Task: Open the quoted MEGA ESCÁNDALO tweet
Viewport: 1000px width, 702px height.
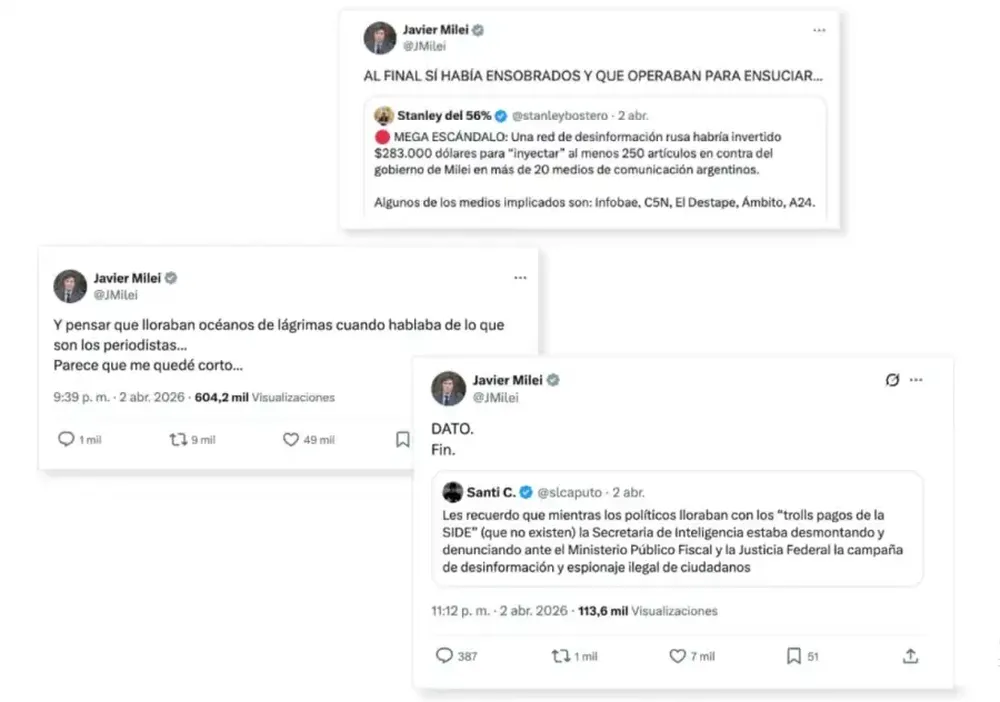Action: coord(595,158)
